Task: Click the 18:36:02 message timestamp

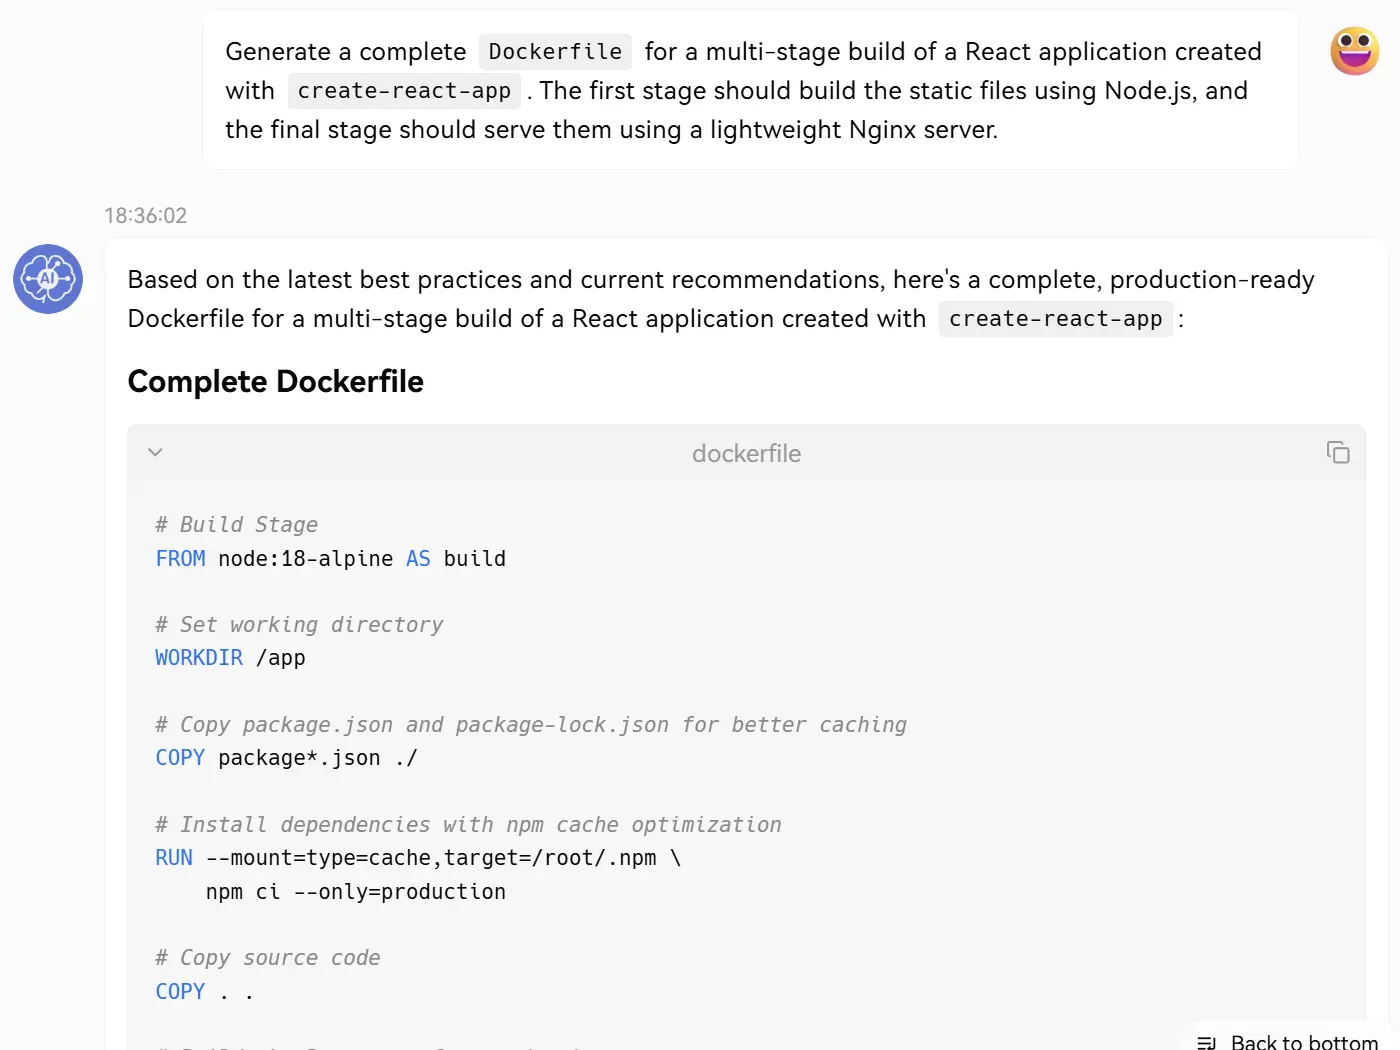Action: click(x=146, y=215)
